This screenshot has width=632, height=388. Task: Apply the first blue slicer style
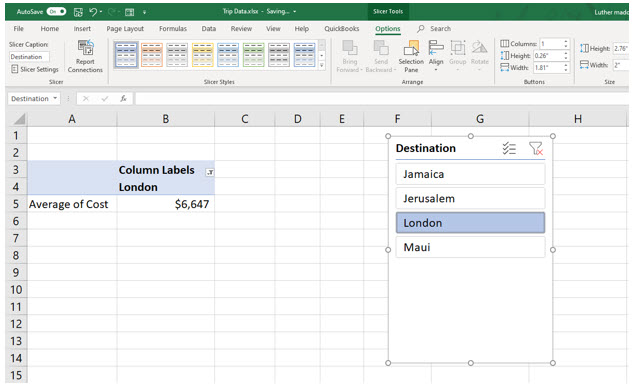point(127,55)
